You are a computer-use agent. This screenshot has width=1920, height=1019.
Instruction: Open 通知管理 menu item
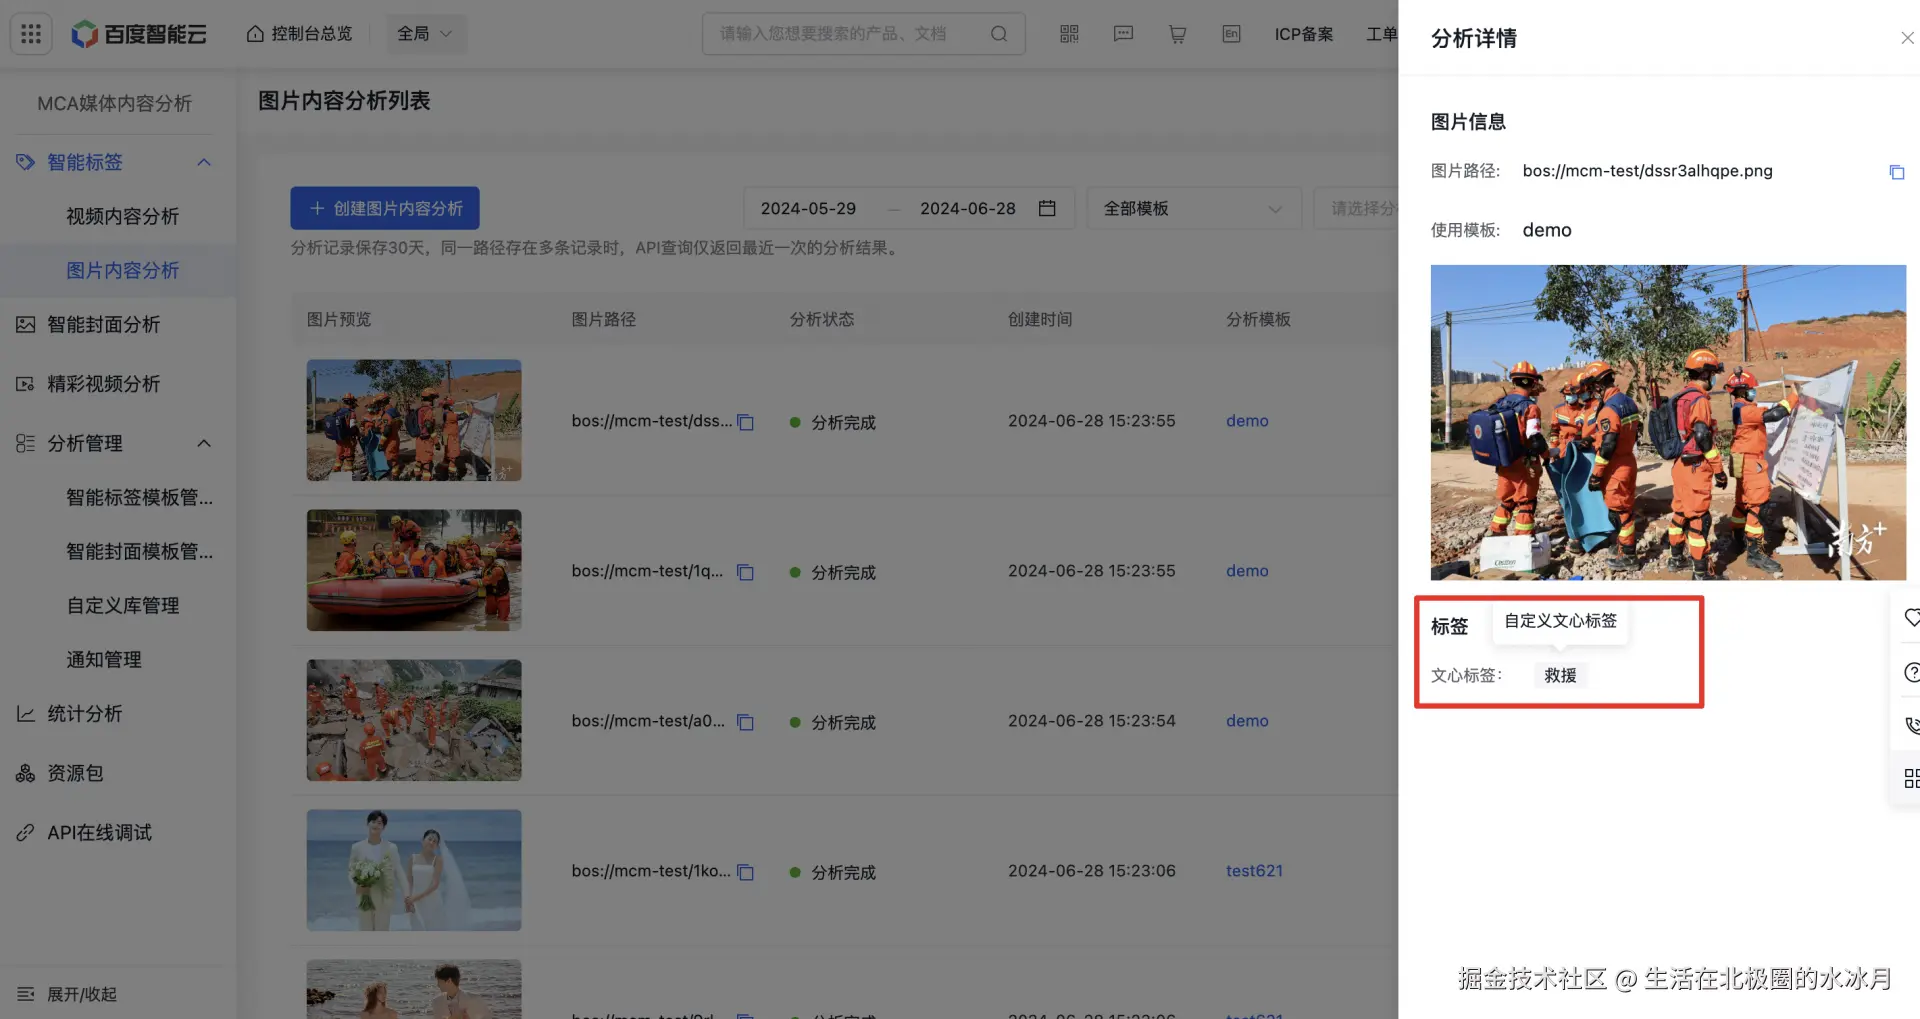click(x=104, y=659)
